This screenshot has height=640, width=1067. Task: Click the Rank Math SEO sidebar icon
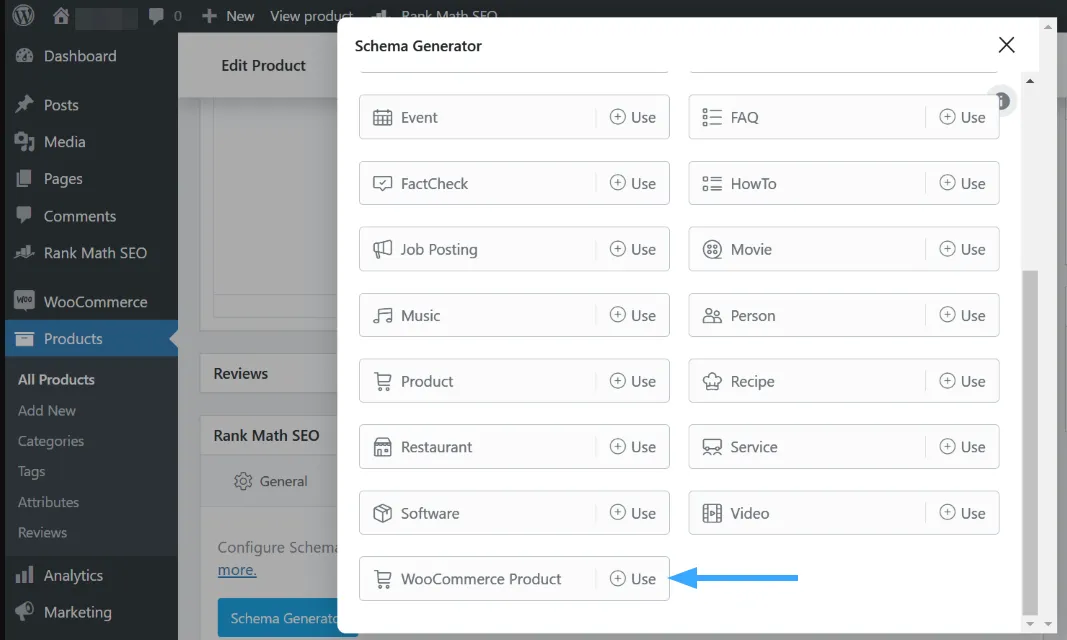click(x=24, y=252)
